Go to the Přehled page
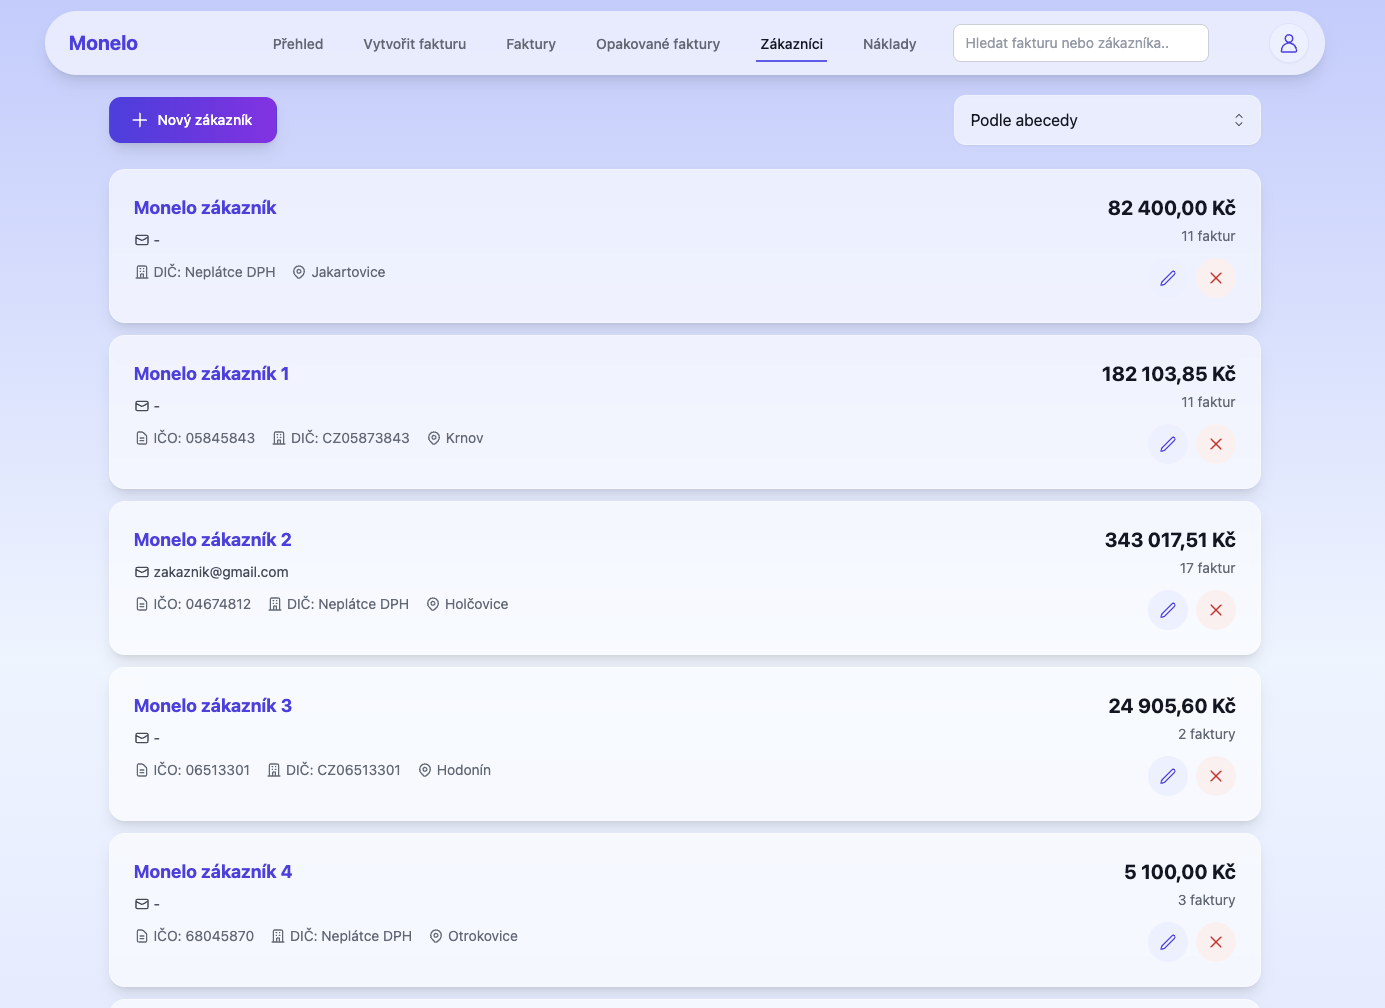The width and height of the screenshot is (1385, 1008). click(x=297, y=44)
